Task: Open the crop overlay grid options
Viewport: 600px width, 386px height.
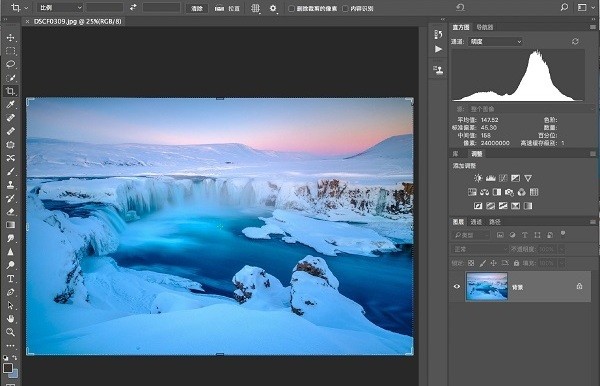Action: 255,8
